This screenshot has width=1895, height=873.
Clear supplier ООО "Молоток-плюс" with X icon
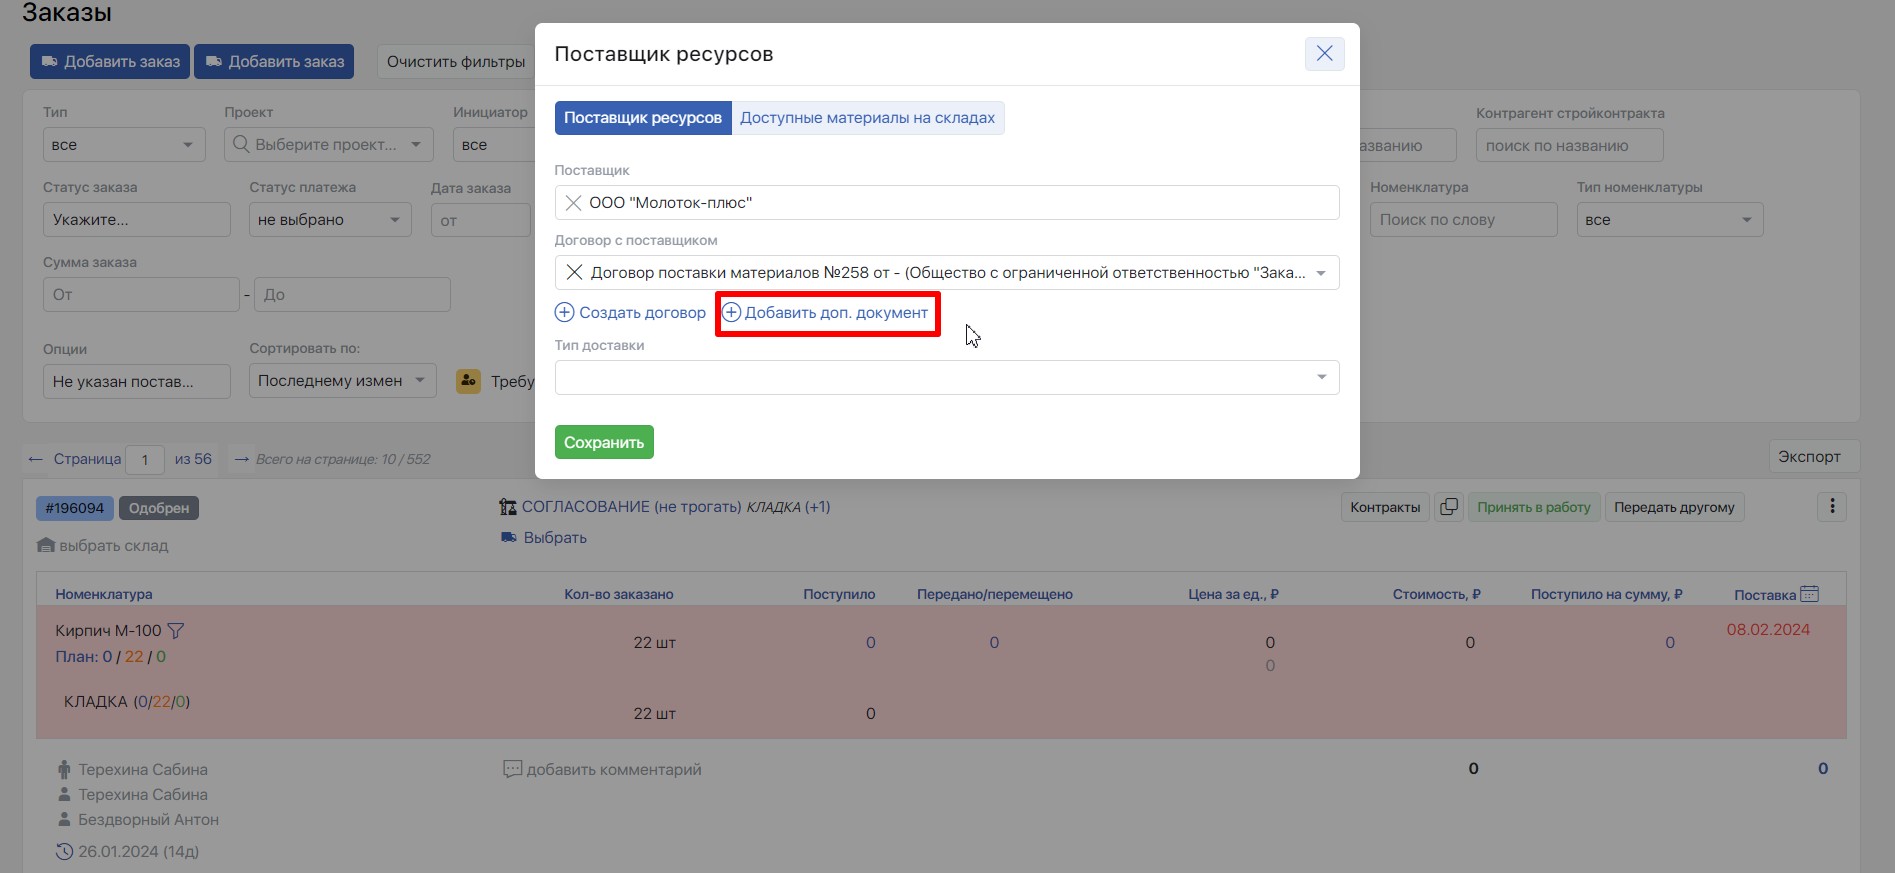(x=573, y=203)
